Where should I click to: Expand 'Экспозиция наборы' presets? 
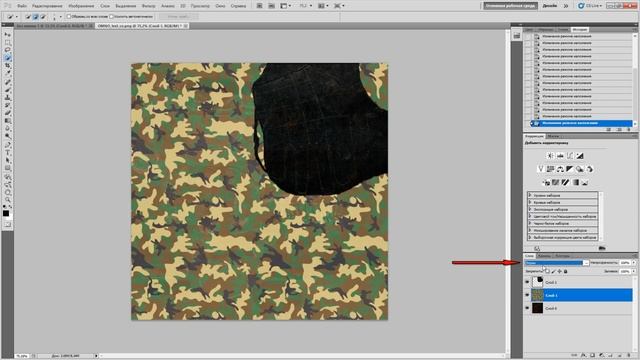coord(530,209)
